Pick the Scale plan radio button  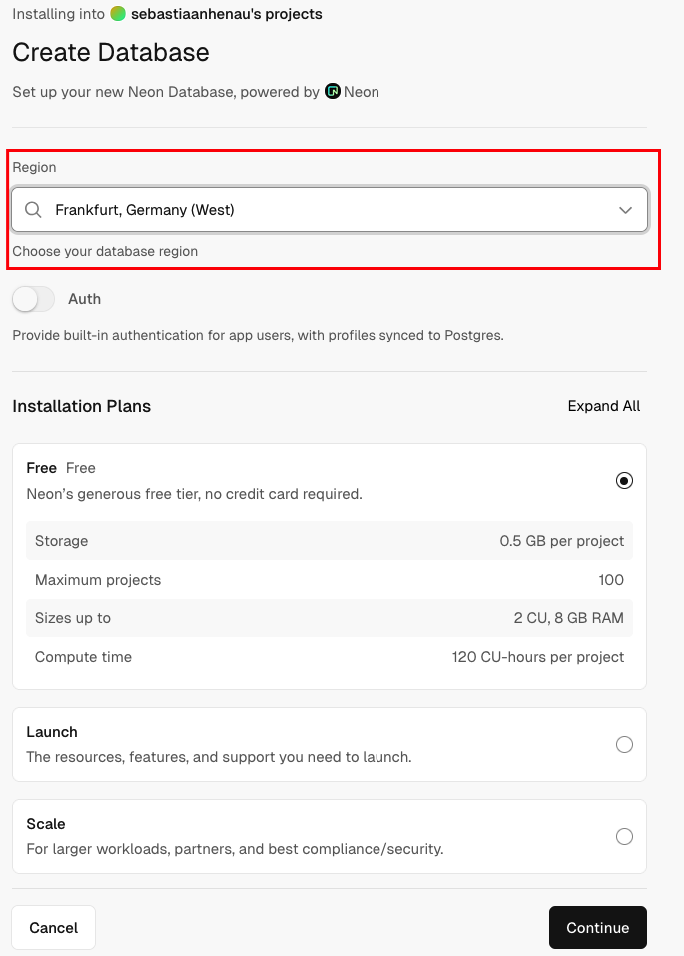click(624, 836)
